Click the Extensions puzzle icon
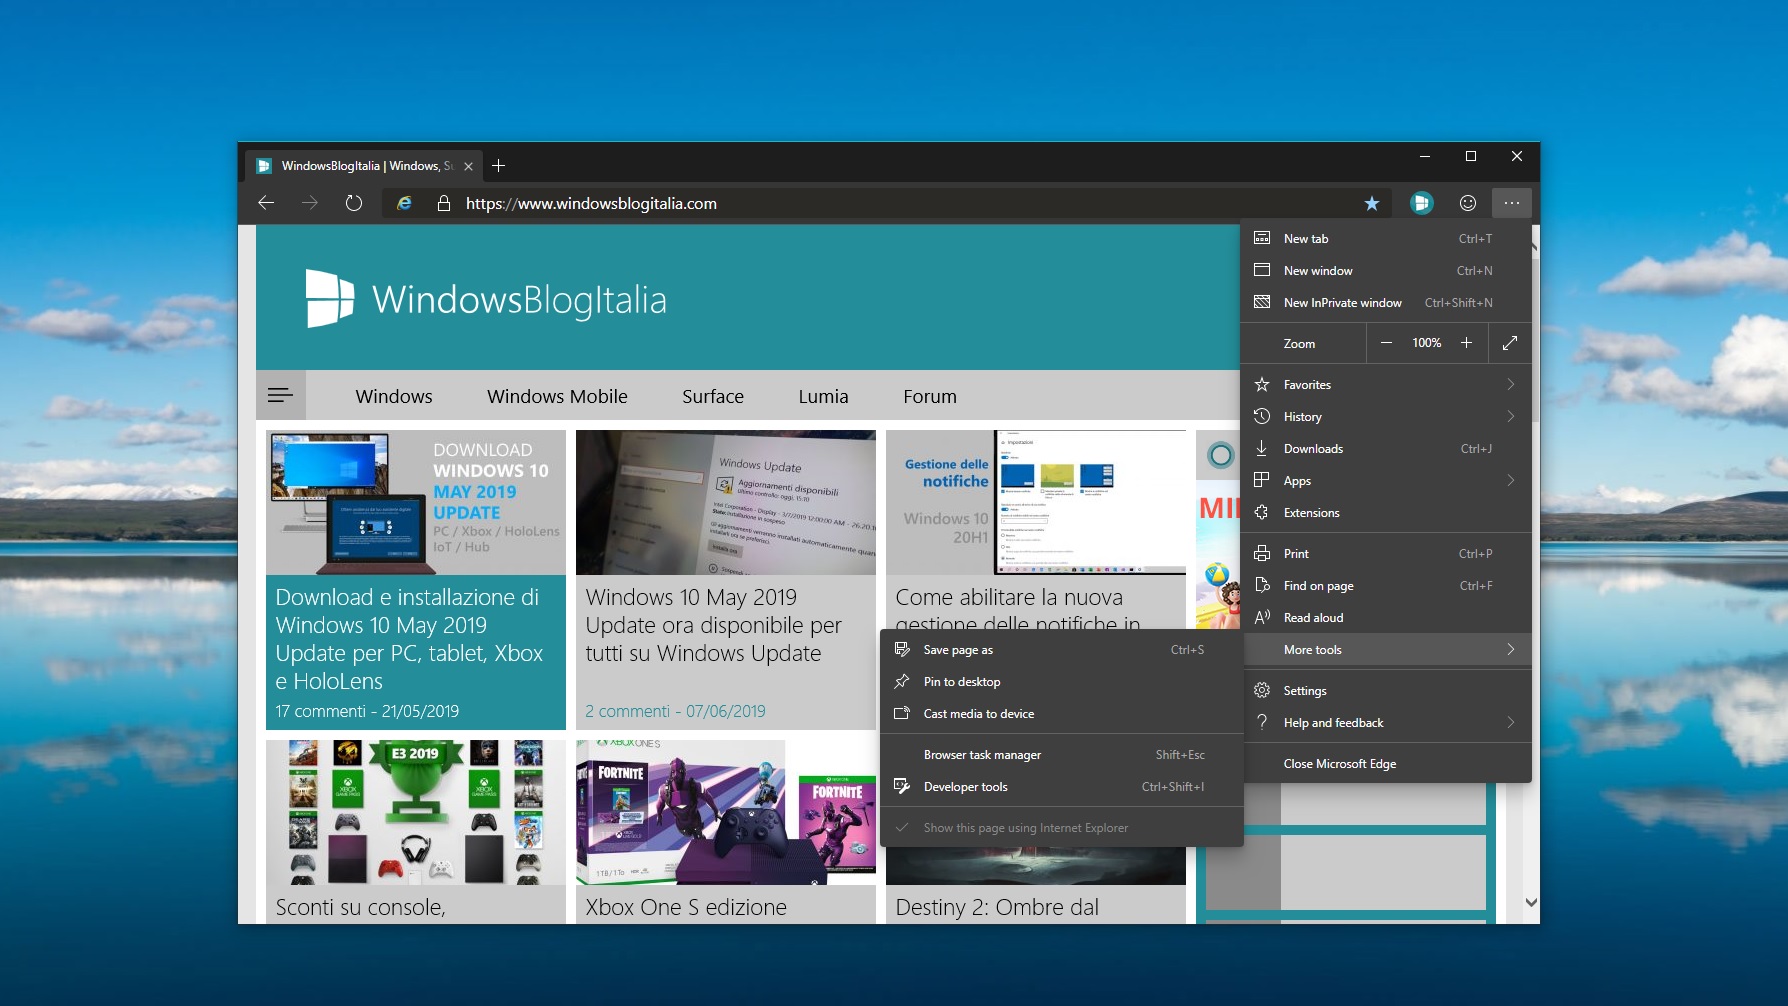This screenshot has height=1006, width=1788. point(1262,512)
